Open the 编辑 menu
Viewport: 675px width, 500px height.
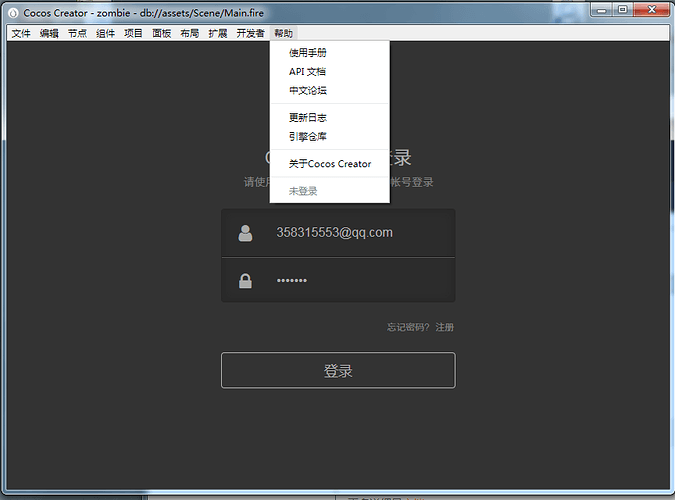pos(49,33)
